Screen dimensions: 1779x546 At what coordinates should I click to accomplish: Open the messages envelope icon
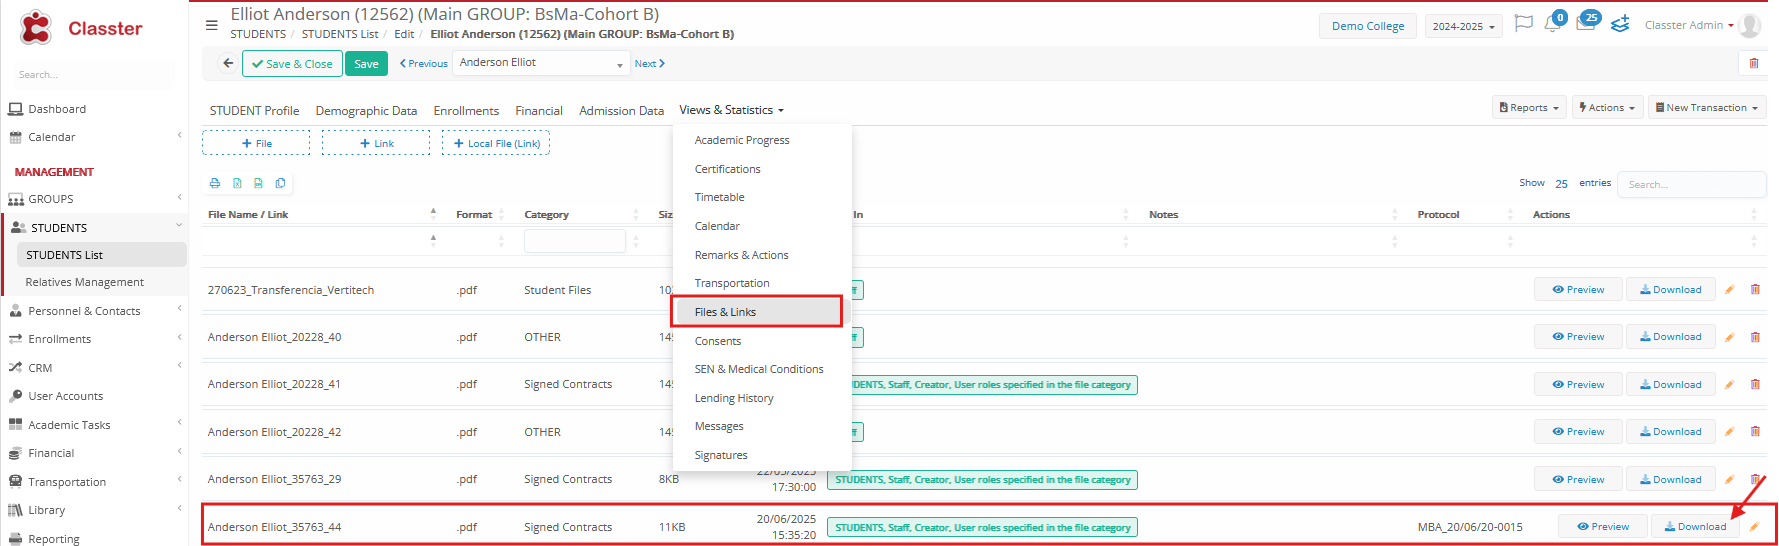[x=1585, y=24]
